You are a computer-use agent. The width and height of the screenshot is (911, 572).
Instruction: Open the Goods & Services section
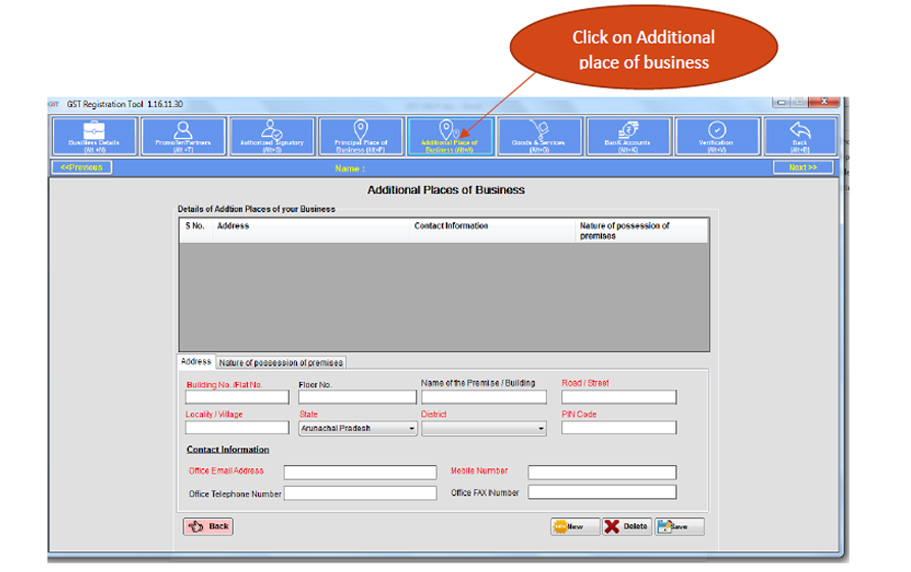point(538,137)
